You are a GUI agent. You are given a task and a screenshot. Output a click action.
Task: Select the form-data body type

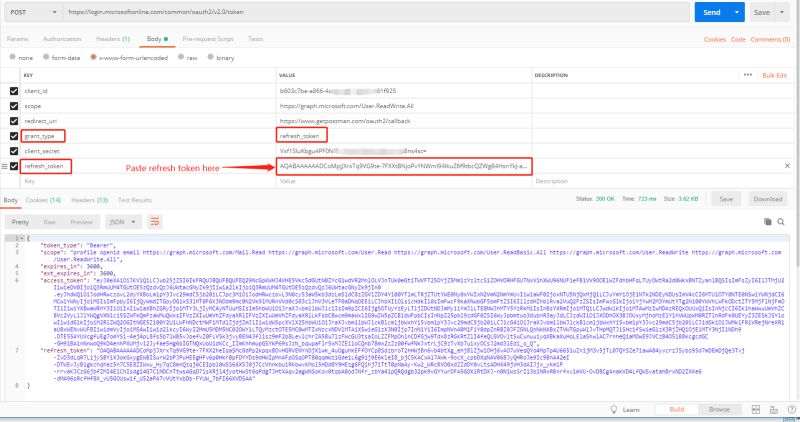46,57
